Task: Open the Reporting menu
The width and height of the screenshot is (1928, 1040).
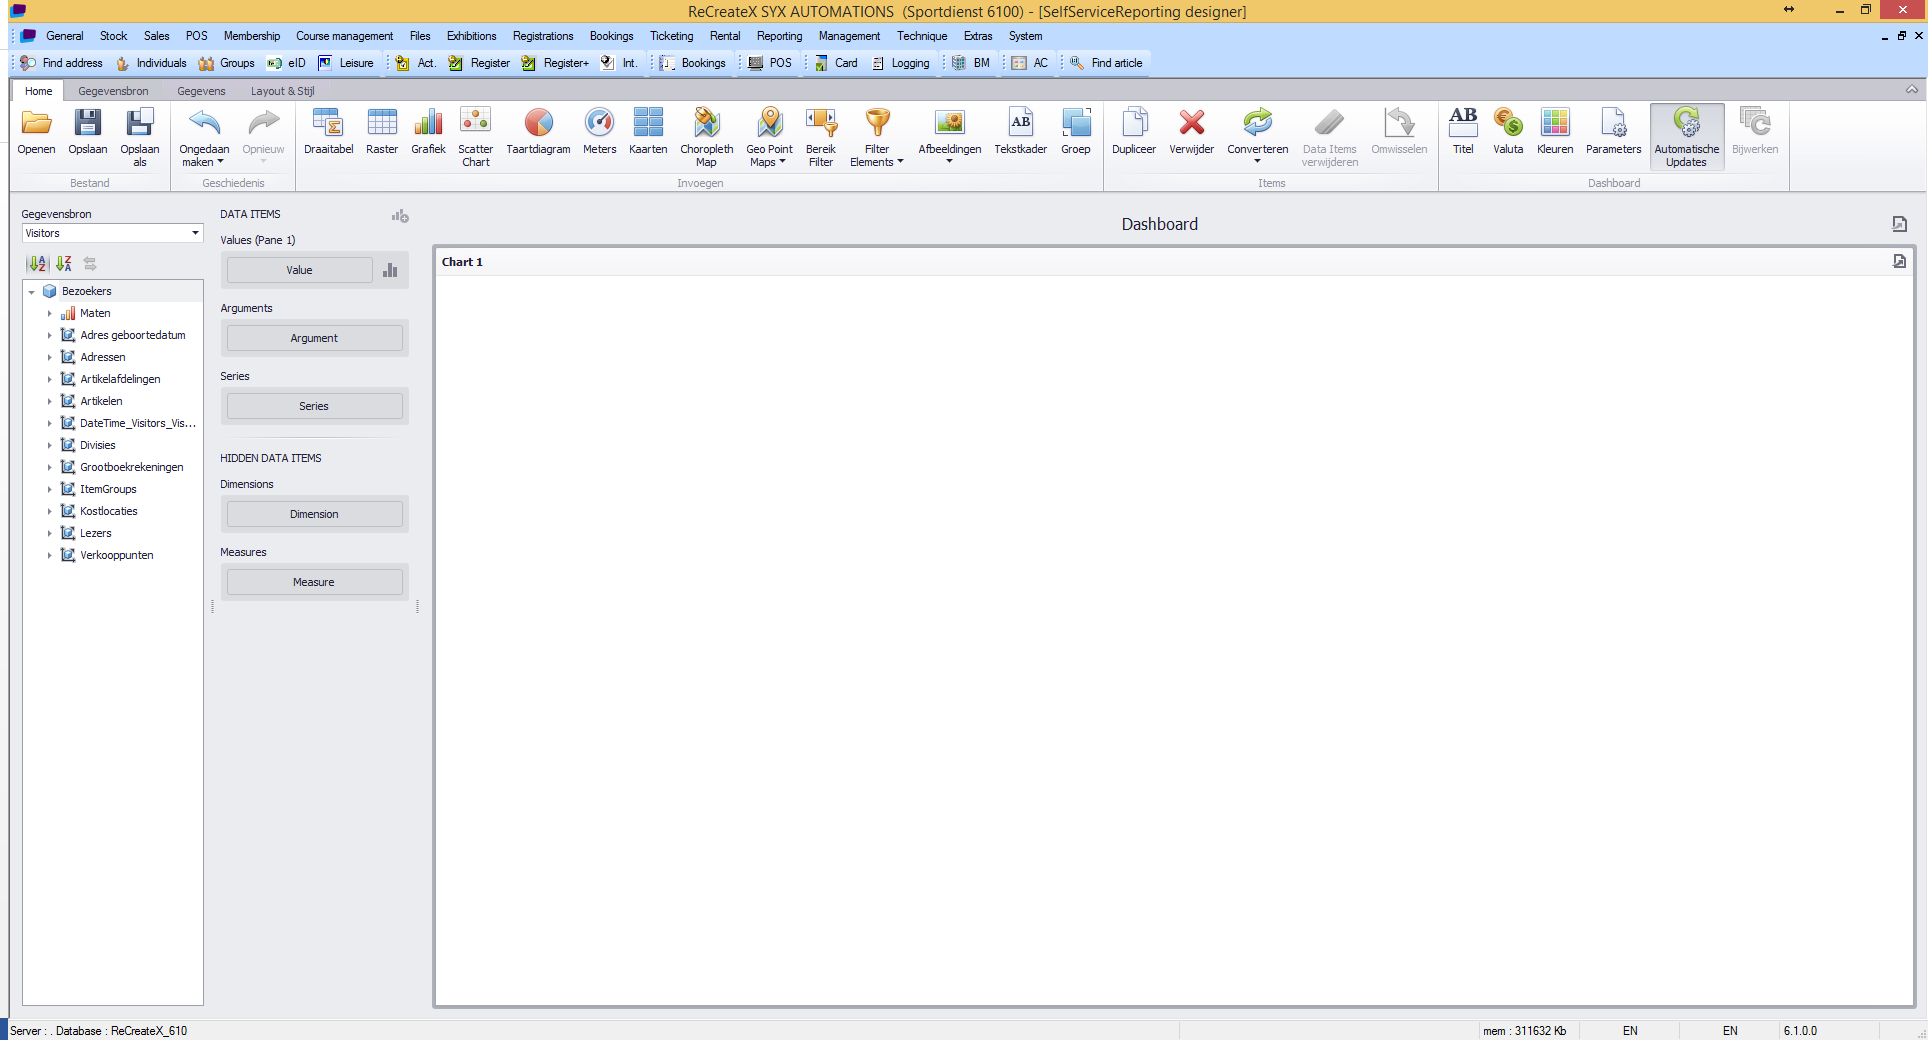Action: click(779, 36)
